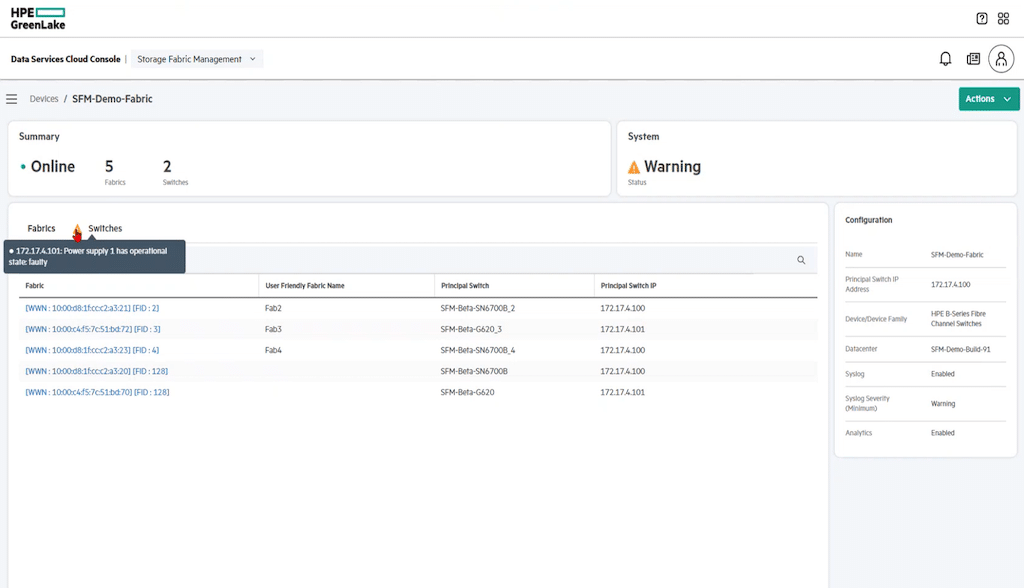
Task: Click Syslog Severity Warning value
Action: point(942,403)
